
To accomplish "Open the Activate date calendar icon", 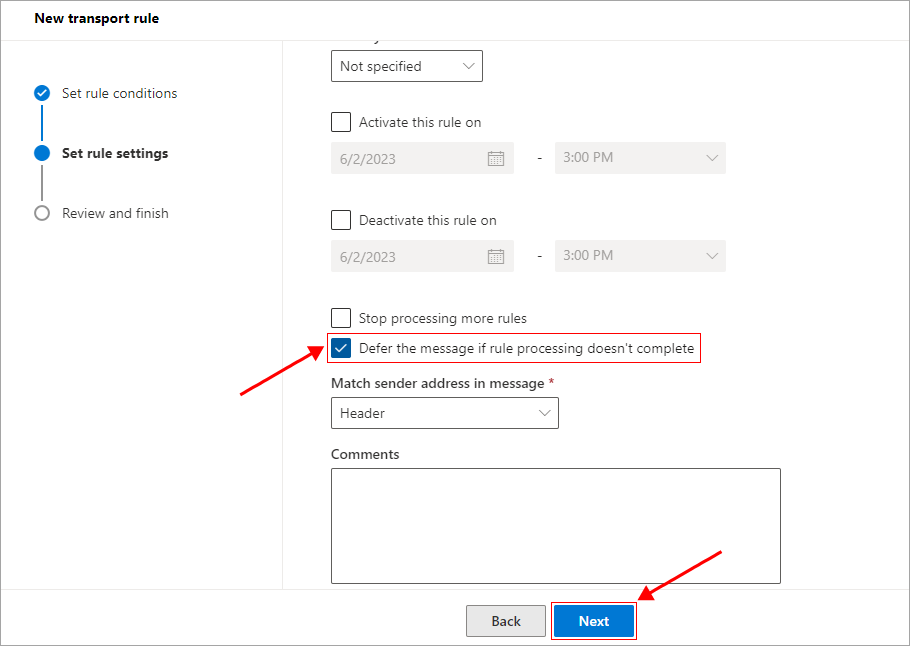I will (x=495, y=158).
